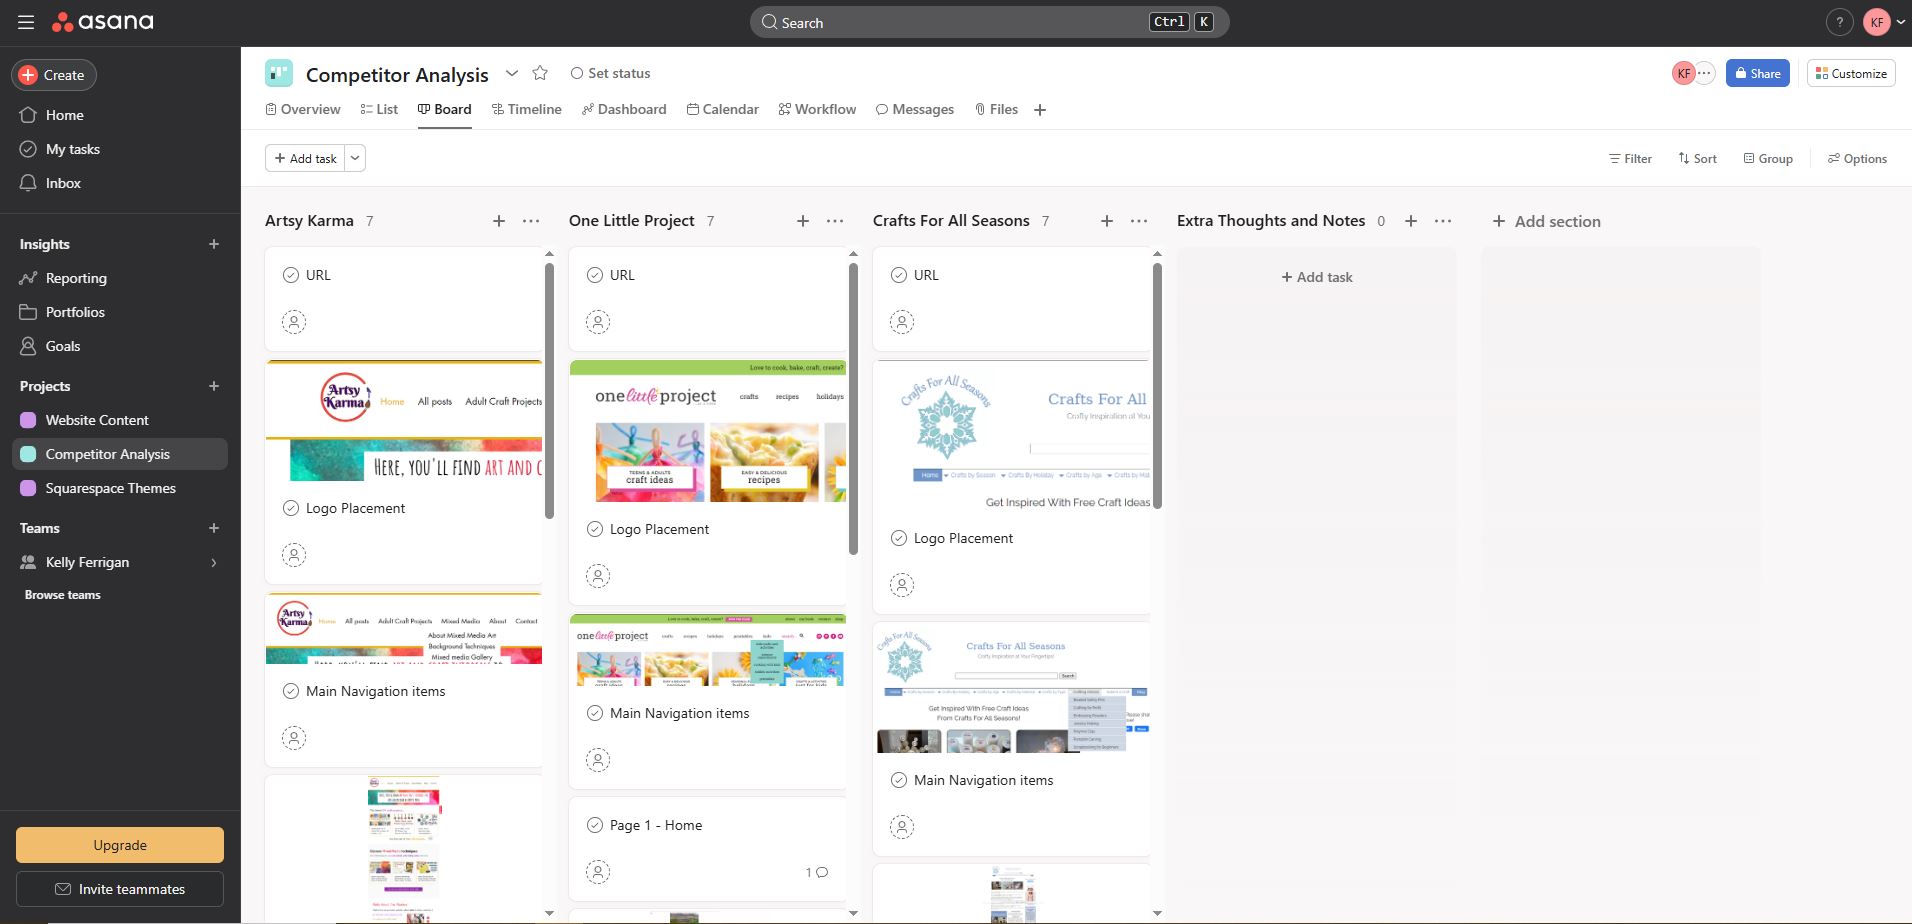The width and height of the screenshot is (1912, 924).
Task: Star the Competitor Analysis project
Action: 540,73
